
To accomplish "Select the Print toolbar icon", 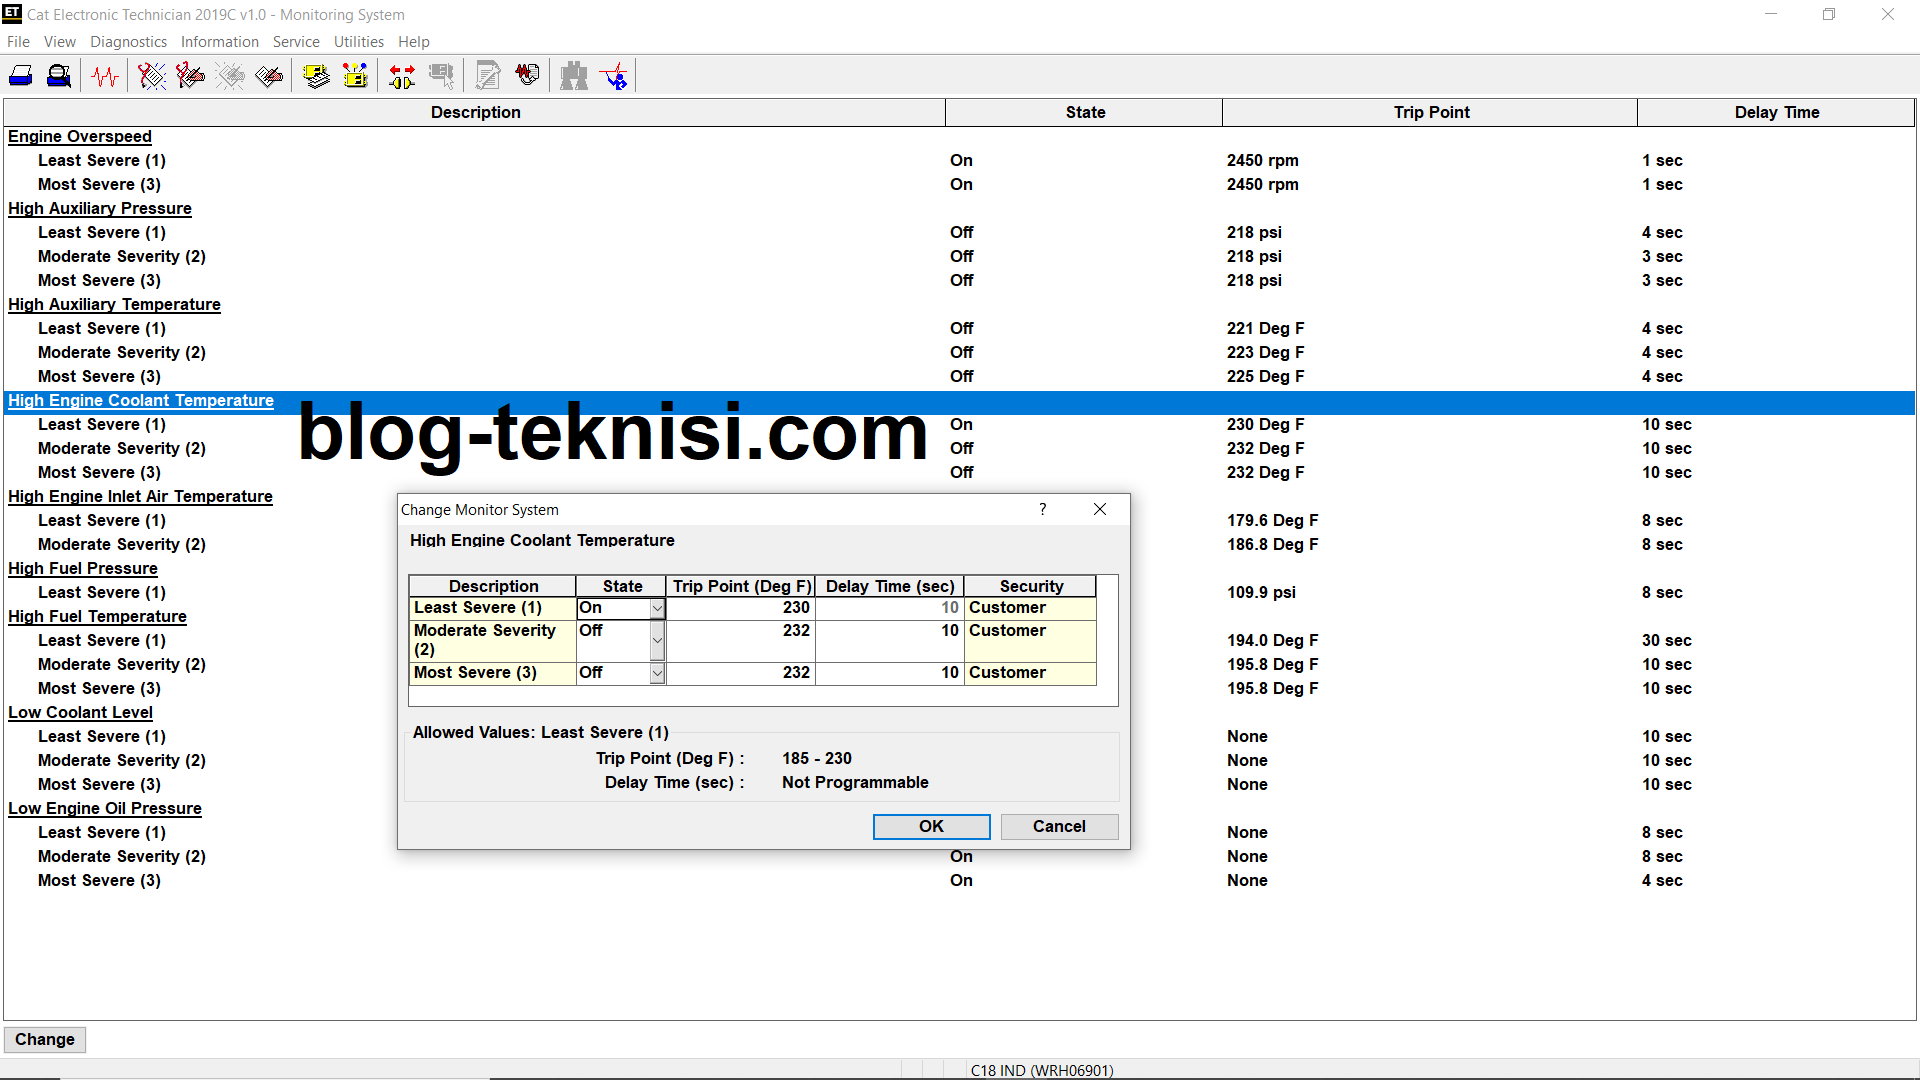I will 20,75.
